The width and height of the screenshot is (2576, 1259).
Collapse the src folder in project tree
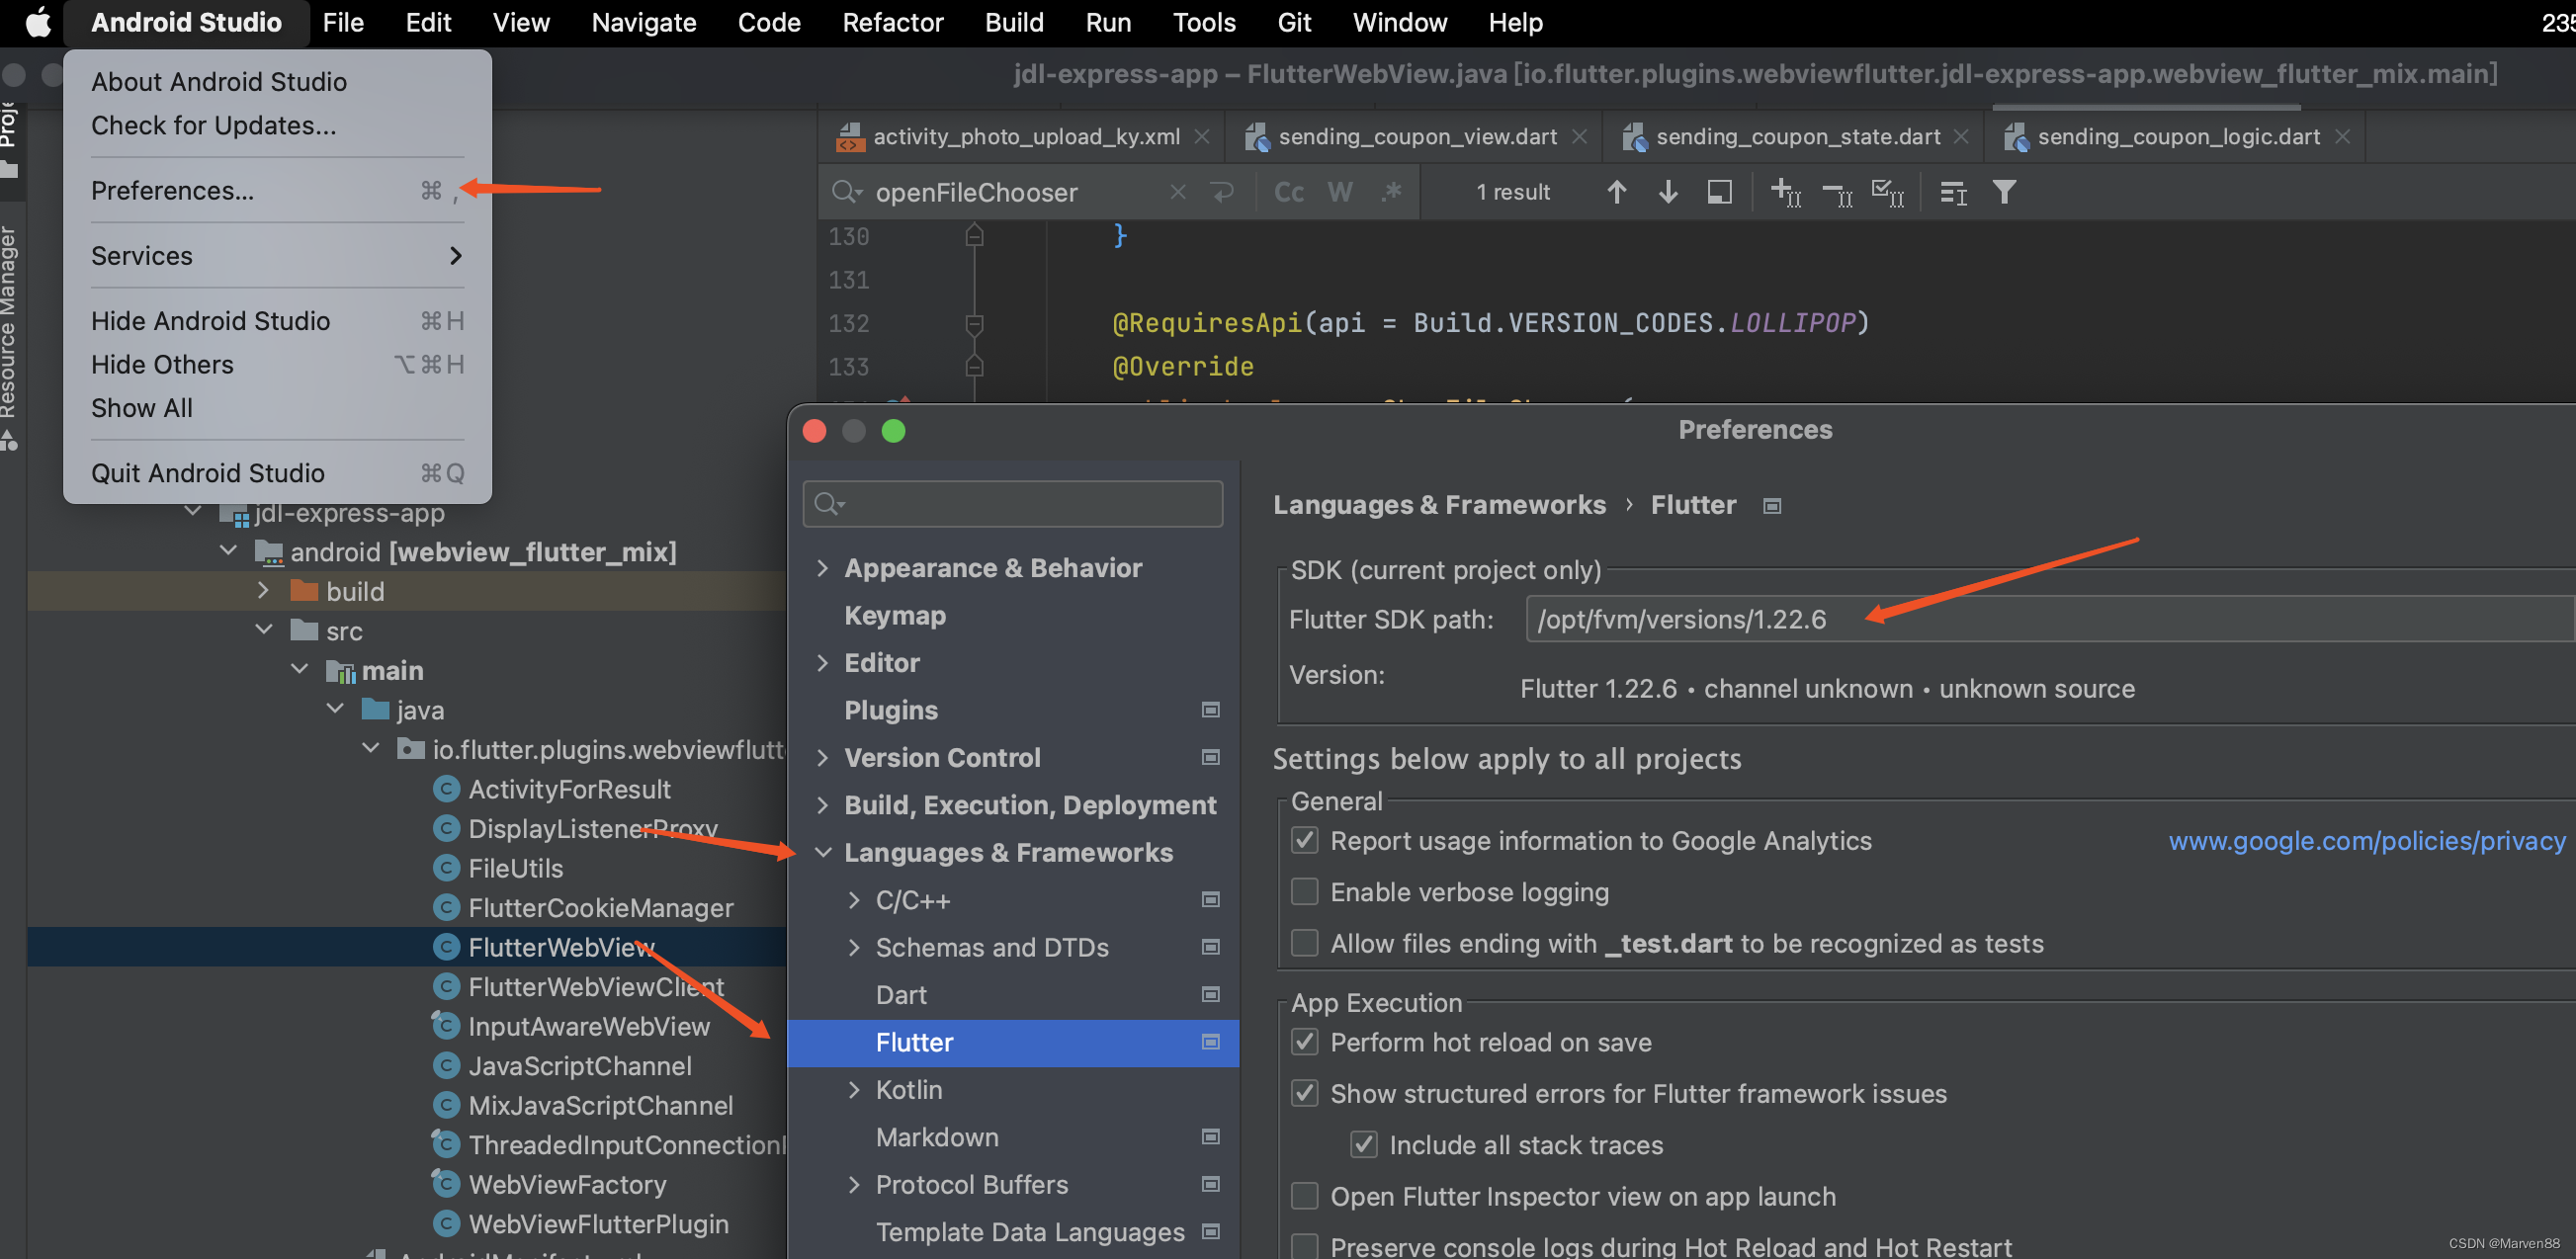[x=264, y=629]
